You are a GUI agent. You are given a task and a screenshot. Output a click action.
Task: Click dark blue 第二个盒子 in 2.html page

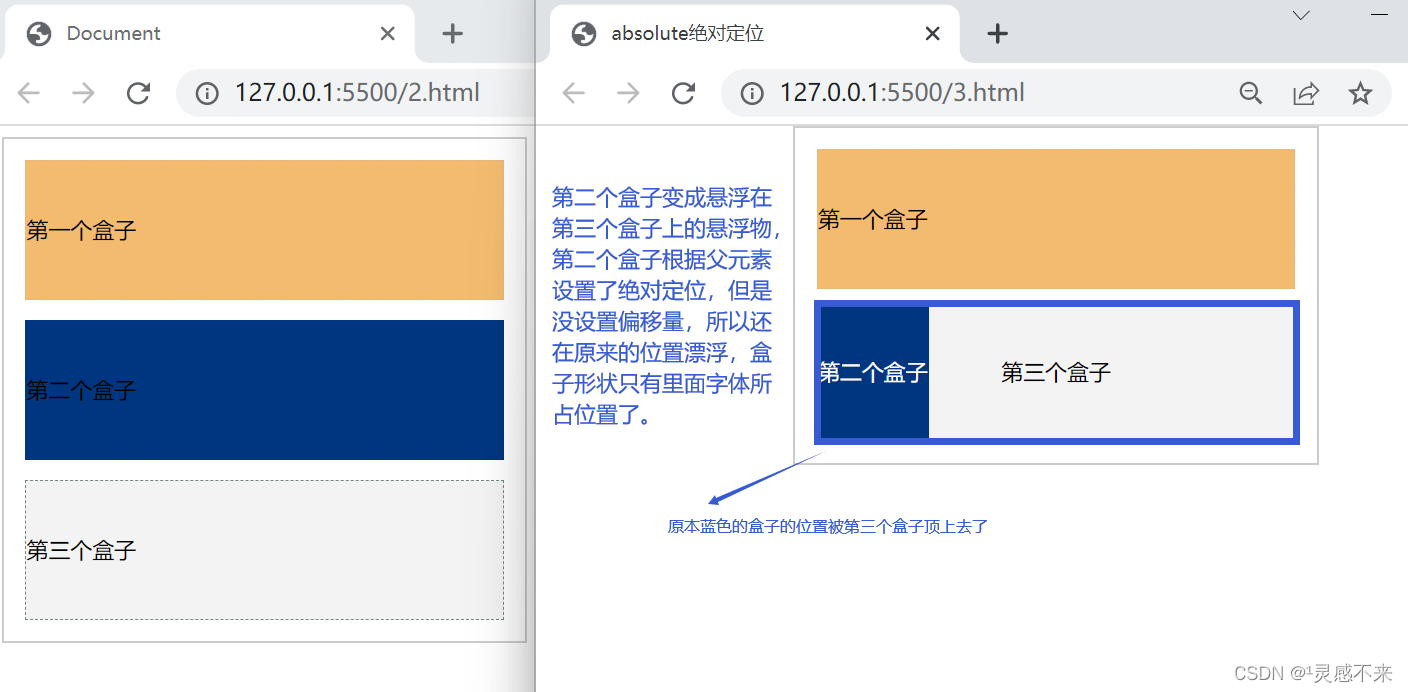[264, 390]
